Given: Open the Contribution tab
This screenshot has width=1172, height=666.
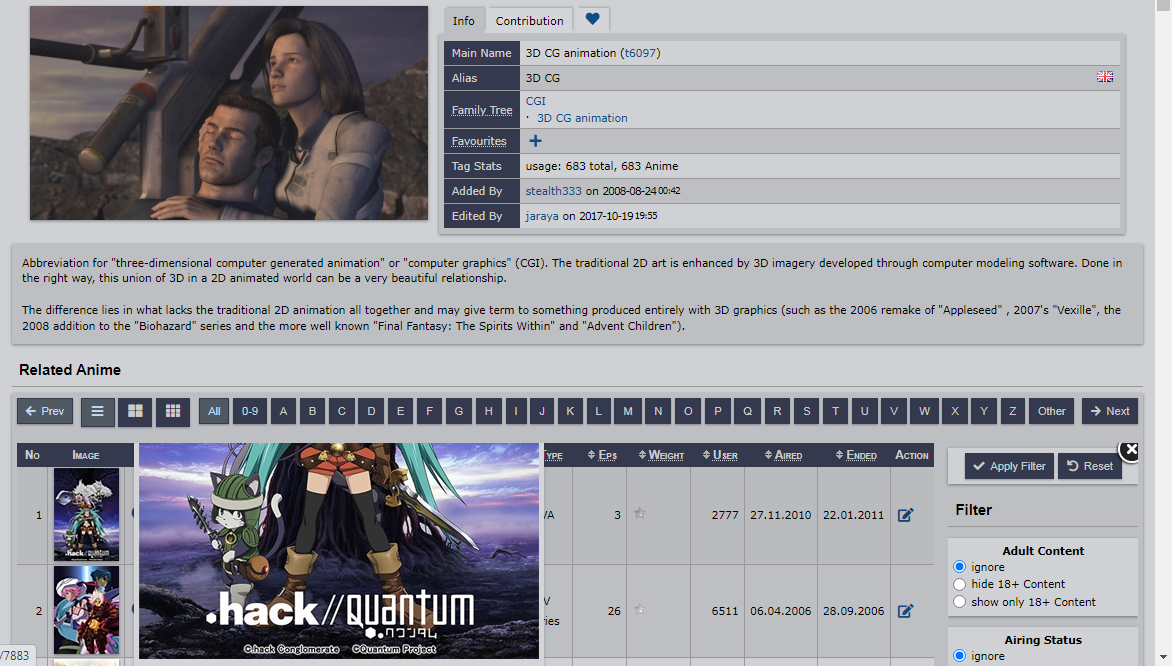Looking at the screenshot, I should (x=529, y=21).
